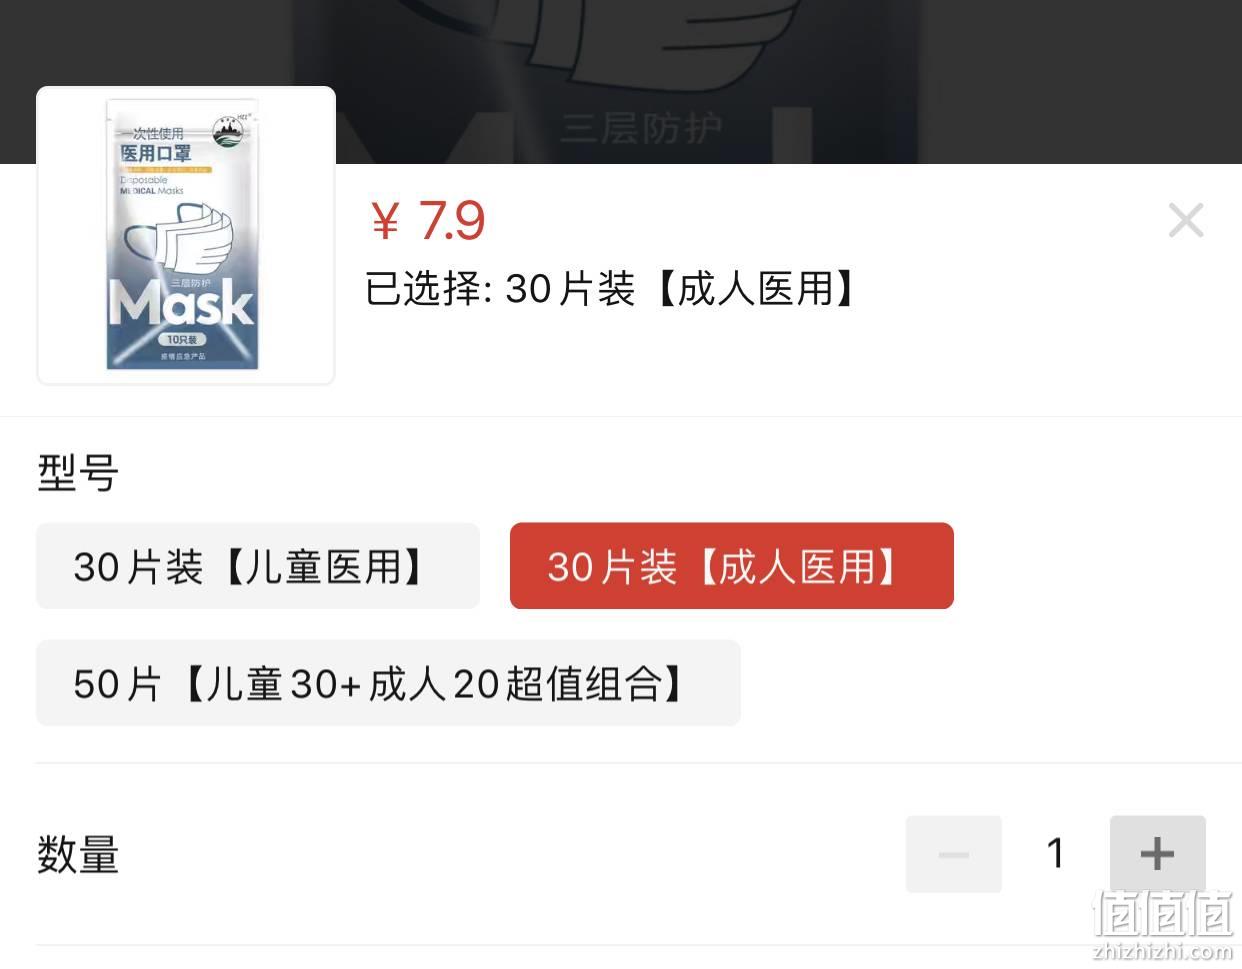Screen dimensions: 1242x969
Task: Click the 已选择 selected option summary
Action: point(610,289)
